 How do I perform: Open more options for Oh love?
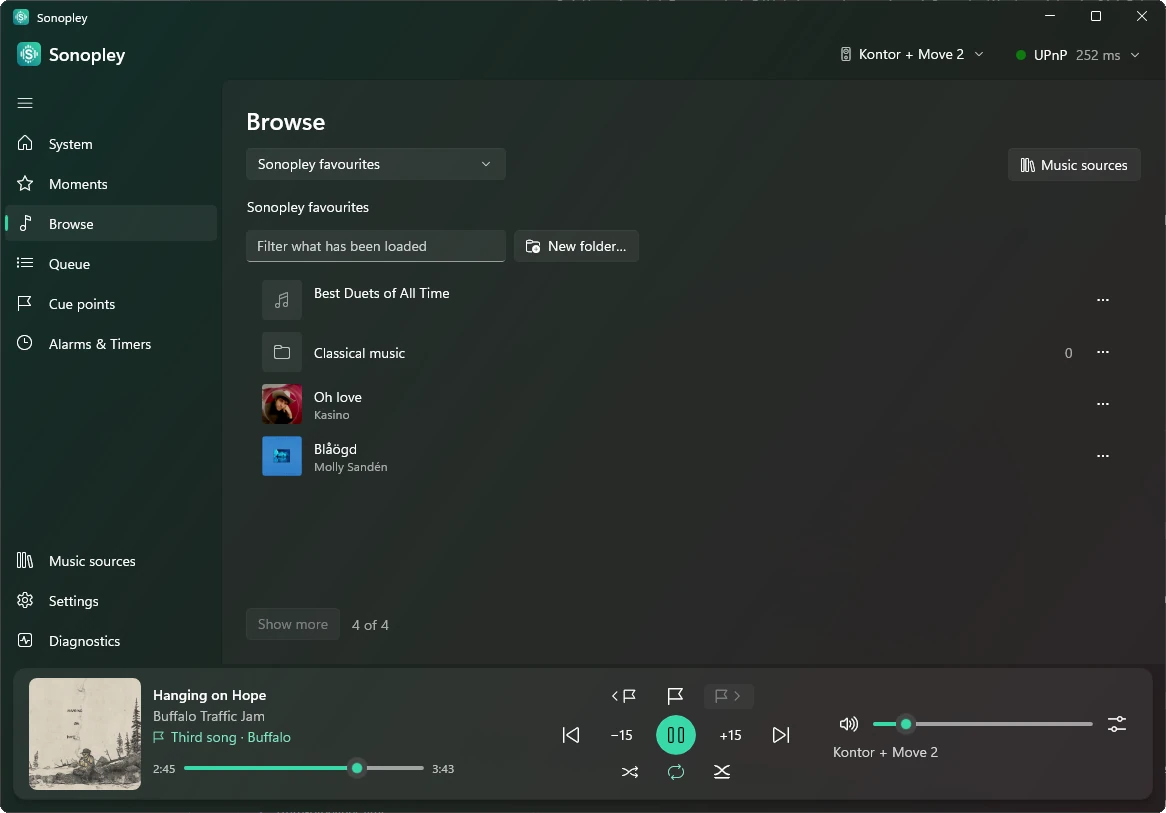point(1103,404)
